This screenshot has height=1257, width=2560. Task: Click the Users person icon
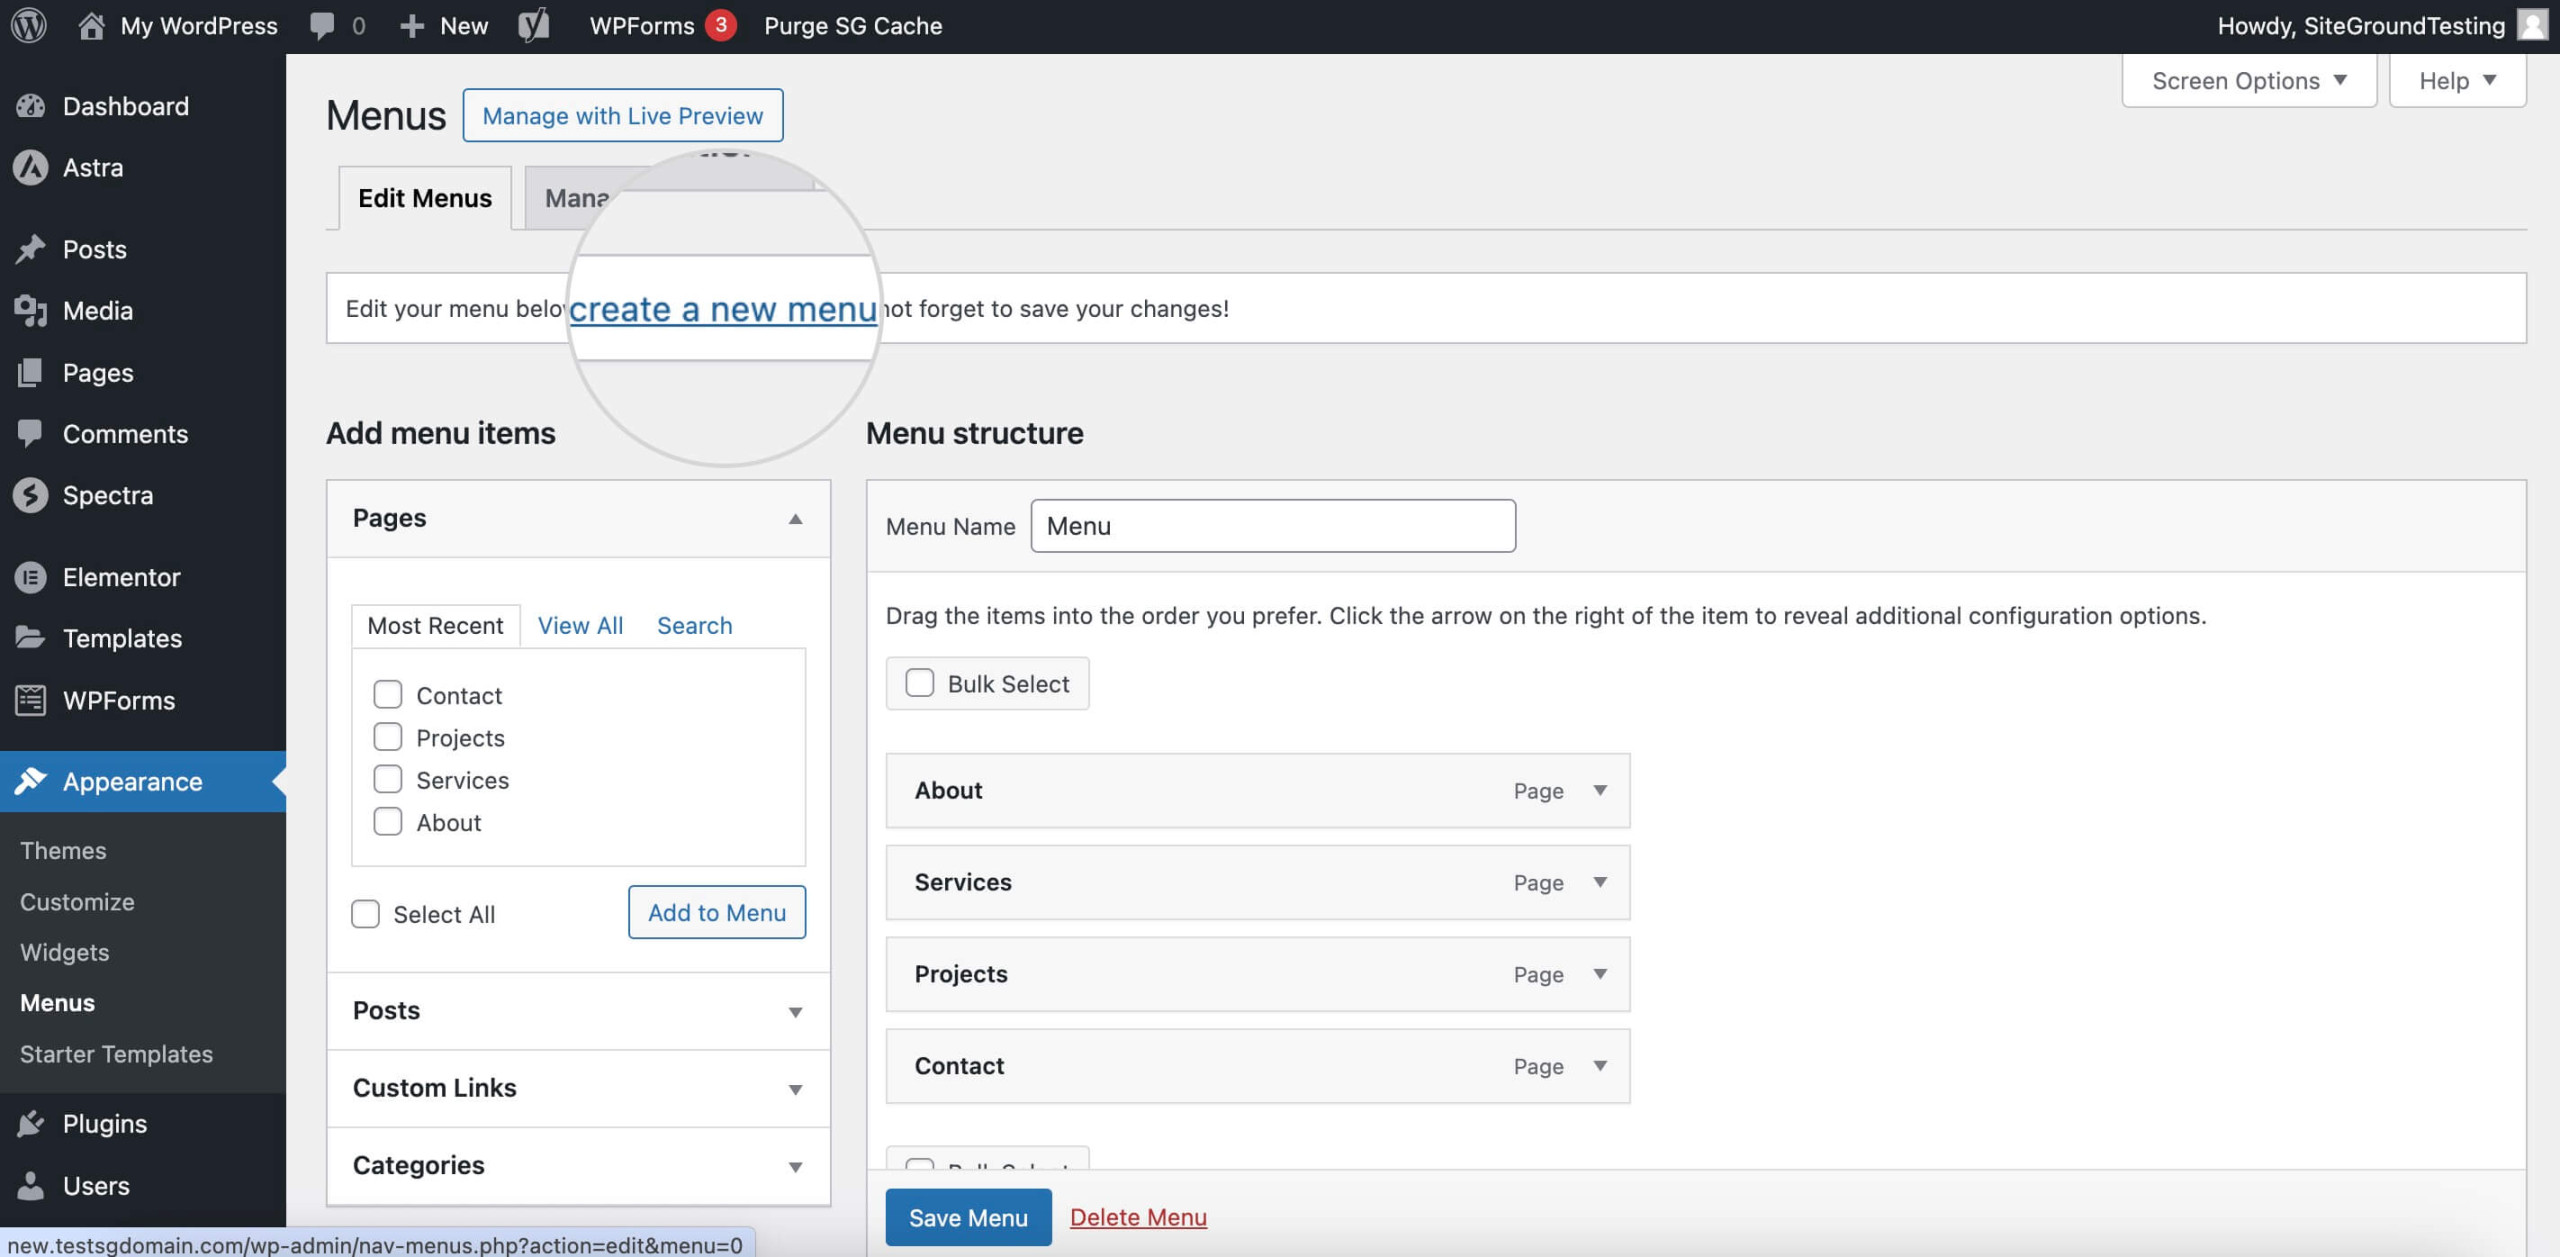[x=31, y=1186]
